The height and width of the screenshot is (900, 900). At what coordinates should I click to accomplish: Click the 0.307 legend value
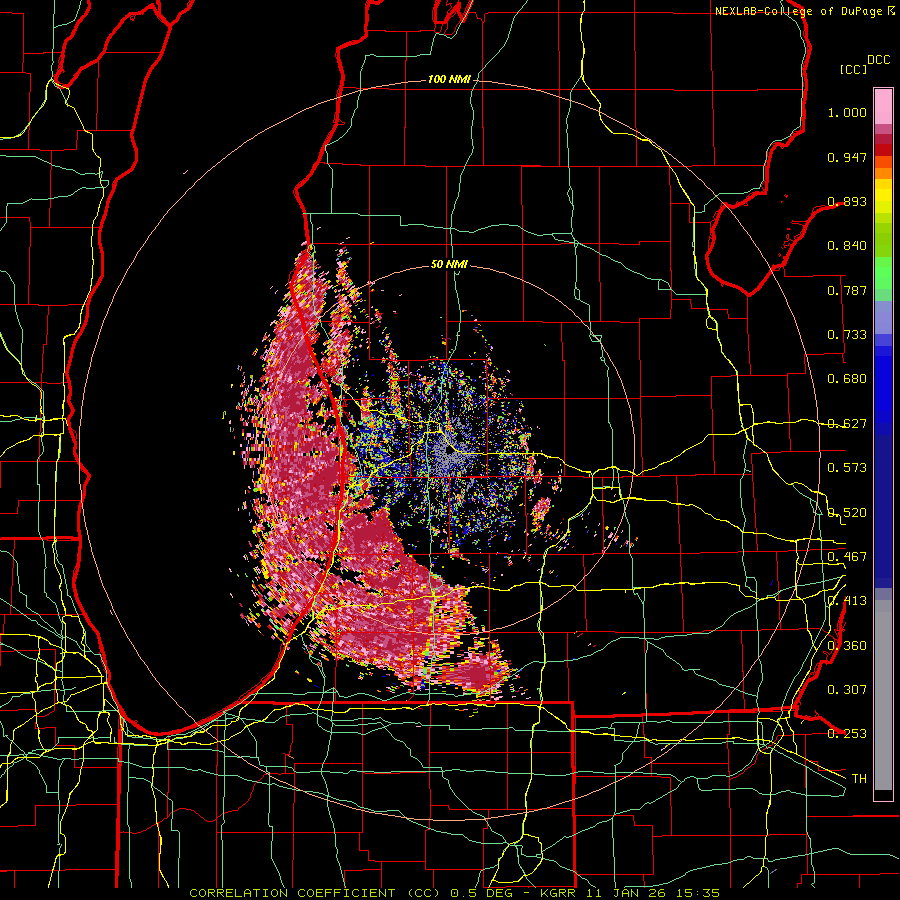(x=847, y=690)
